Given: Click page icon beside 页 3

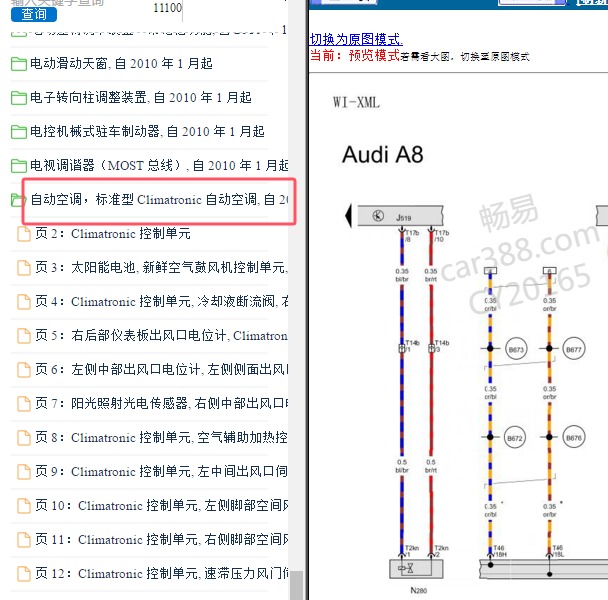Looking at the screenshot, I should [24, 268].
